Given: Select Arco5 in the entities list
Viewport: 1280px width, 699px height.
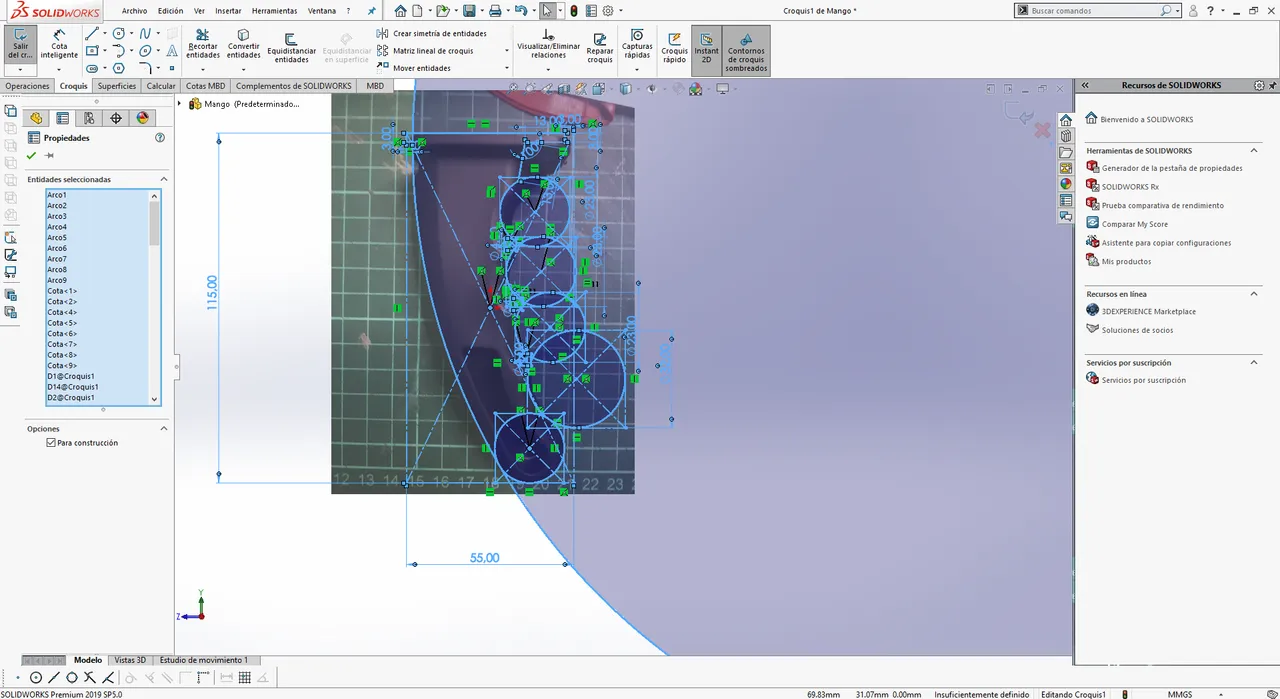Looking at the screenshot, I should point(57,238).
